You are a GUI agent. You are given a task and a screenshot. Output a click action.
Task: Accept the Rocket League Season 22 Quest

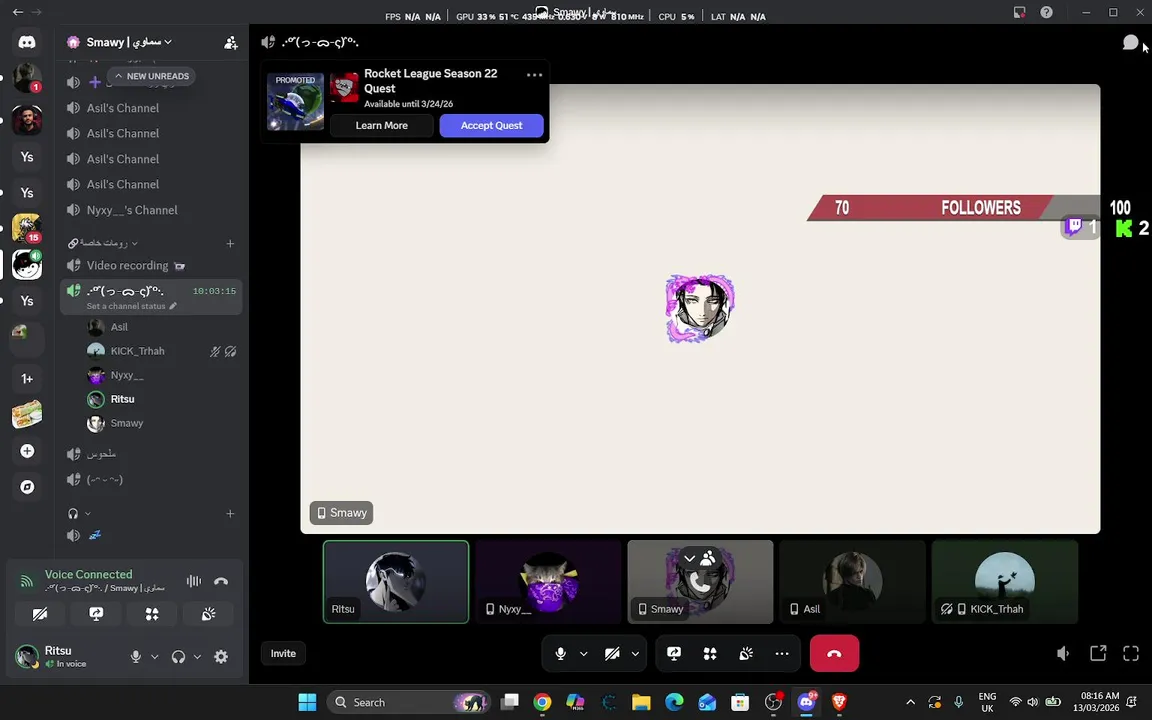coord(492,126)
